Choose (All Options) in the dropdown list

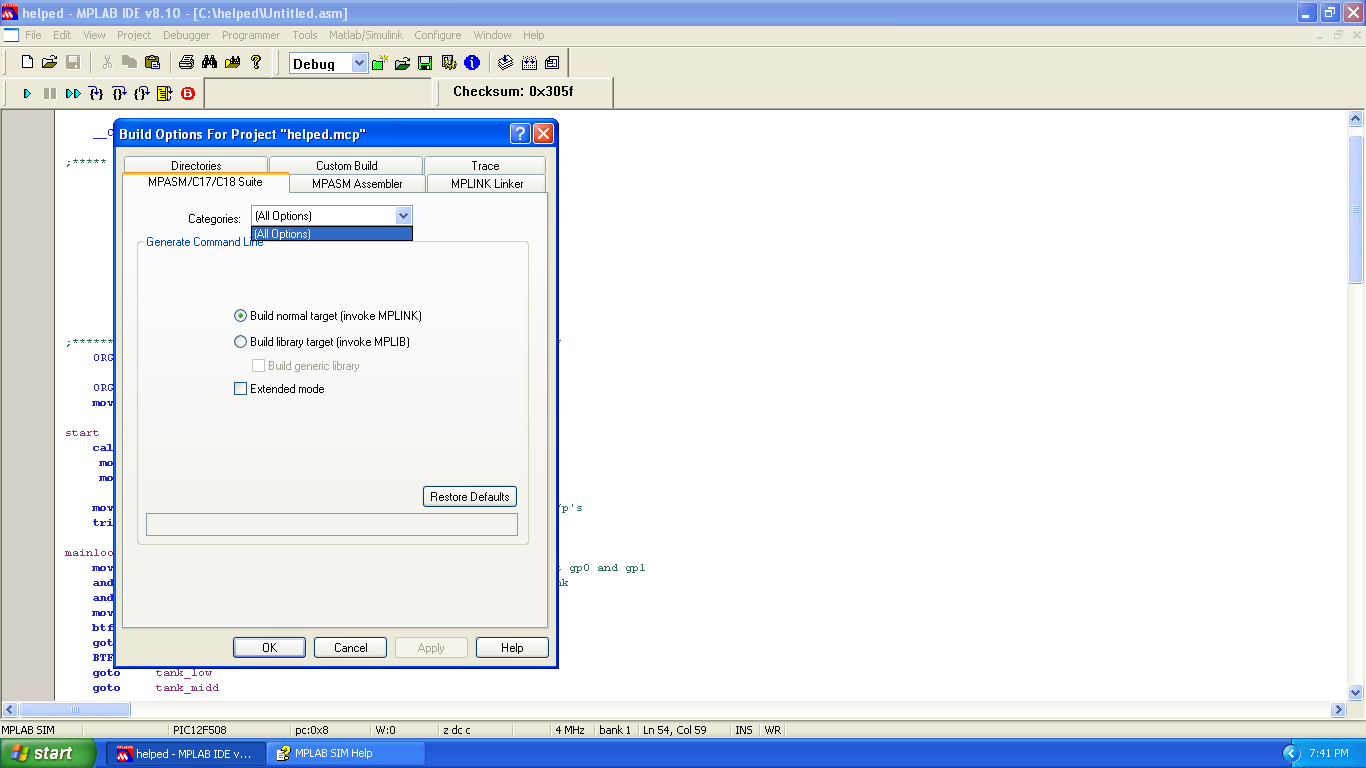click(332, 234)
